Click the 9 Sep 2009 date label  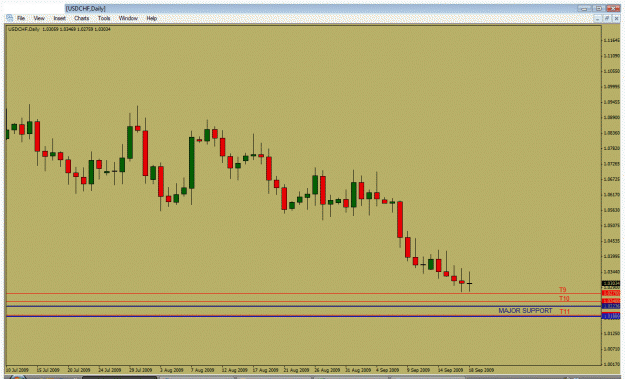[x=418, y=370]
